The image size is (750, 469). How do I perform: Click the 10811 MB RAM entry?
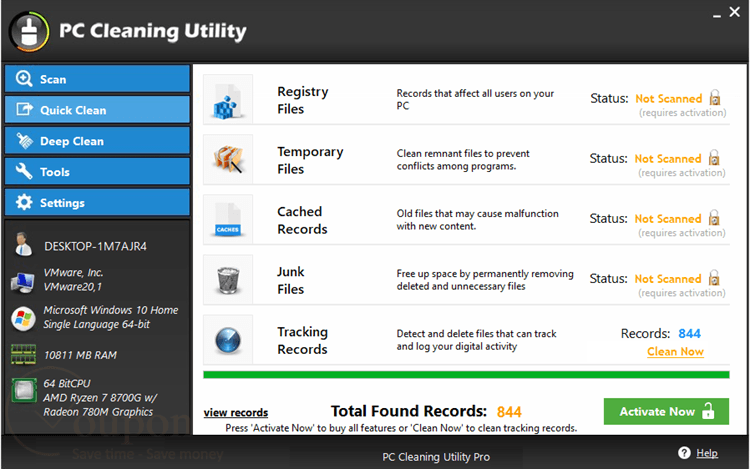pyautogui.click(x=80, y=355)
